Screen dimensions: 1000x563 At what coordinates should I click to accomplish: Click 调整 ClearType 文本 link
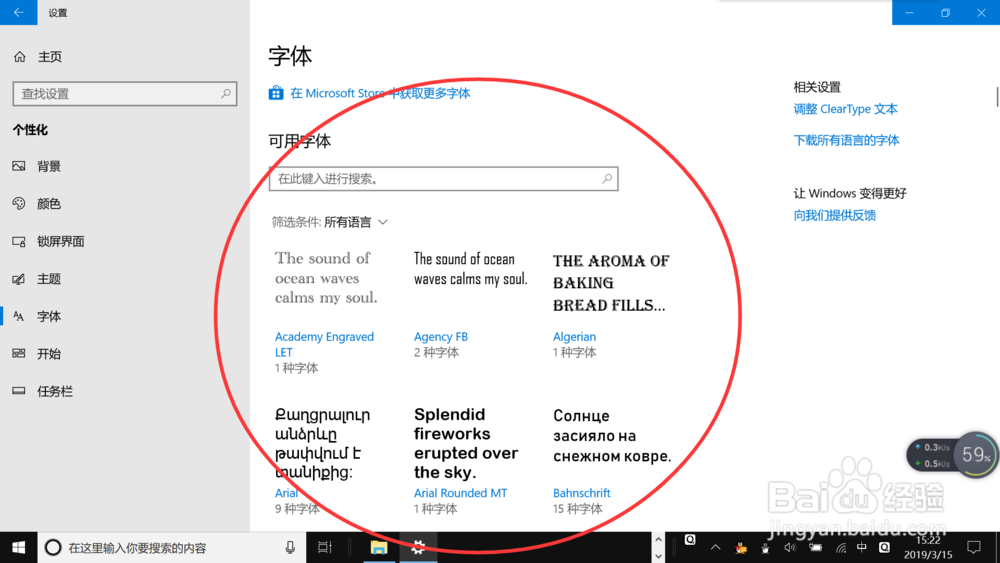click(x=845, y=109)
